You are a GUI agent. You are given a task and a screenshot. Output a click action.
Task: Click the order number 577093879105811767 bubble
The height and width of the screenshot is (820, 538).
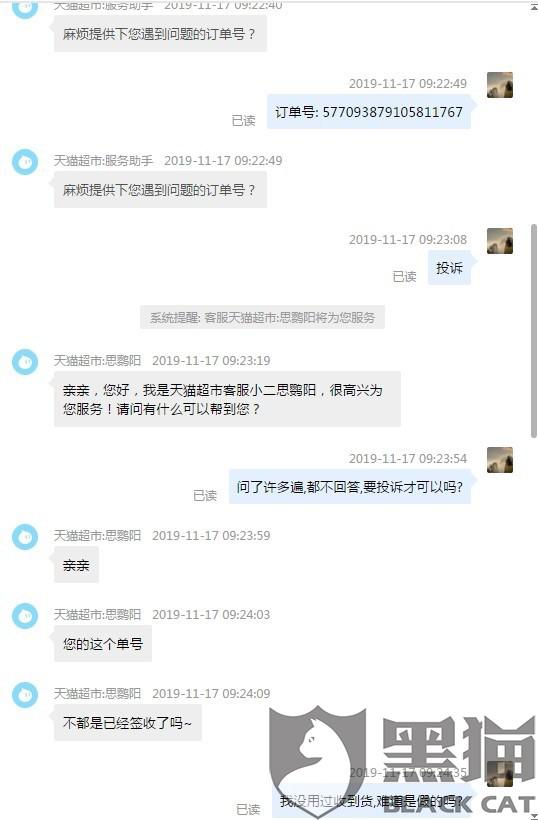tap(369, 112)
